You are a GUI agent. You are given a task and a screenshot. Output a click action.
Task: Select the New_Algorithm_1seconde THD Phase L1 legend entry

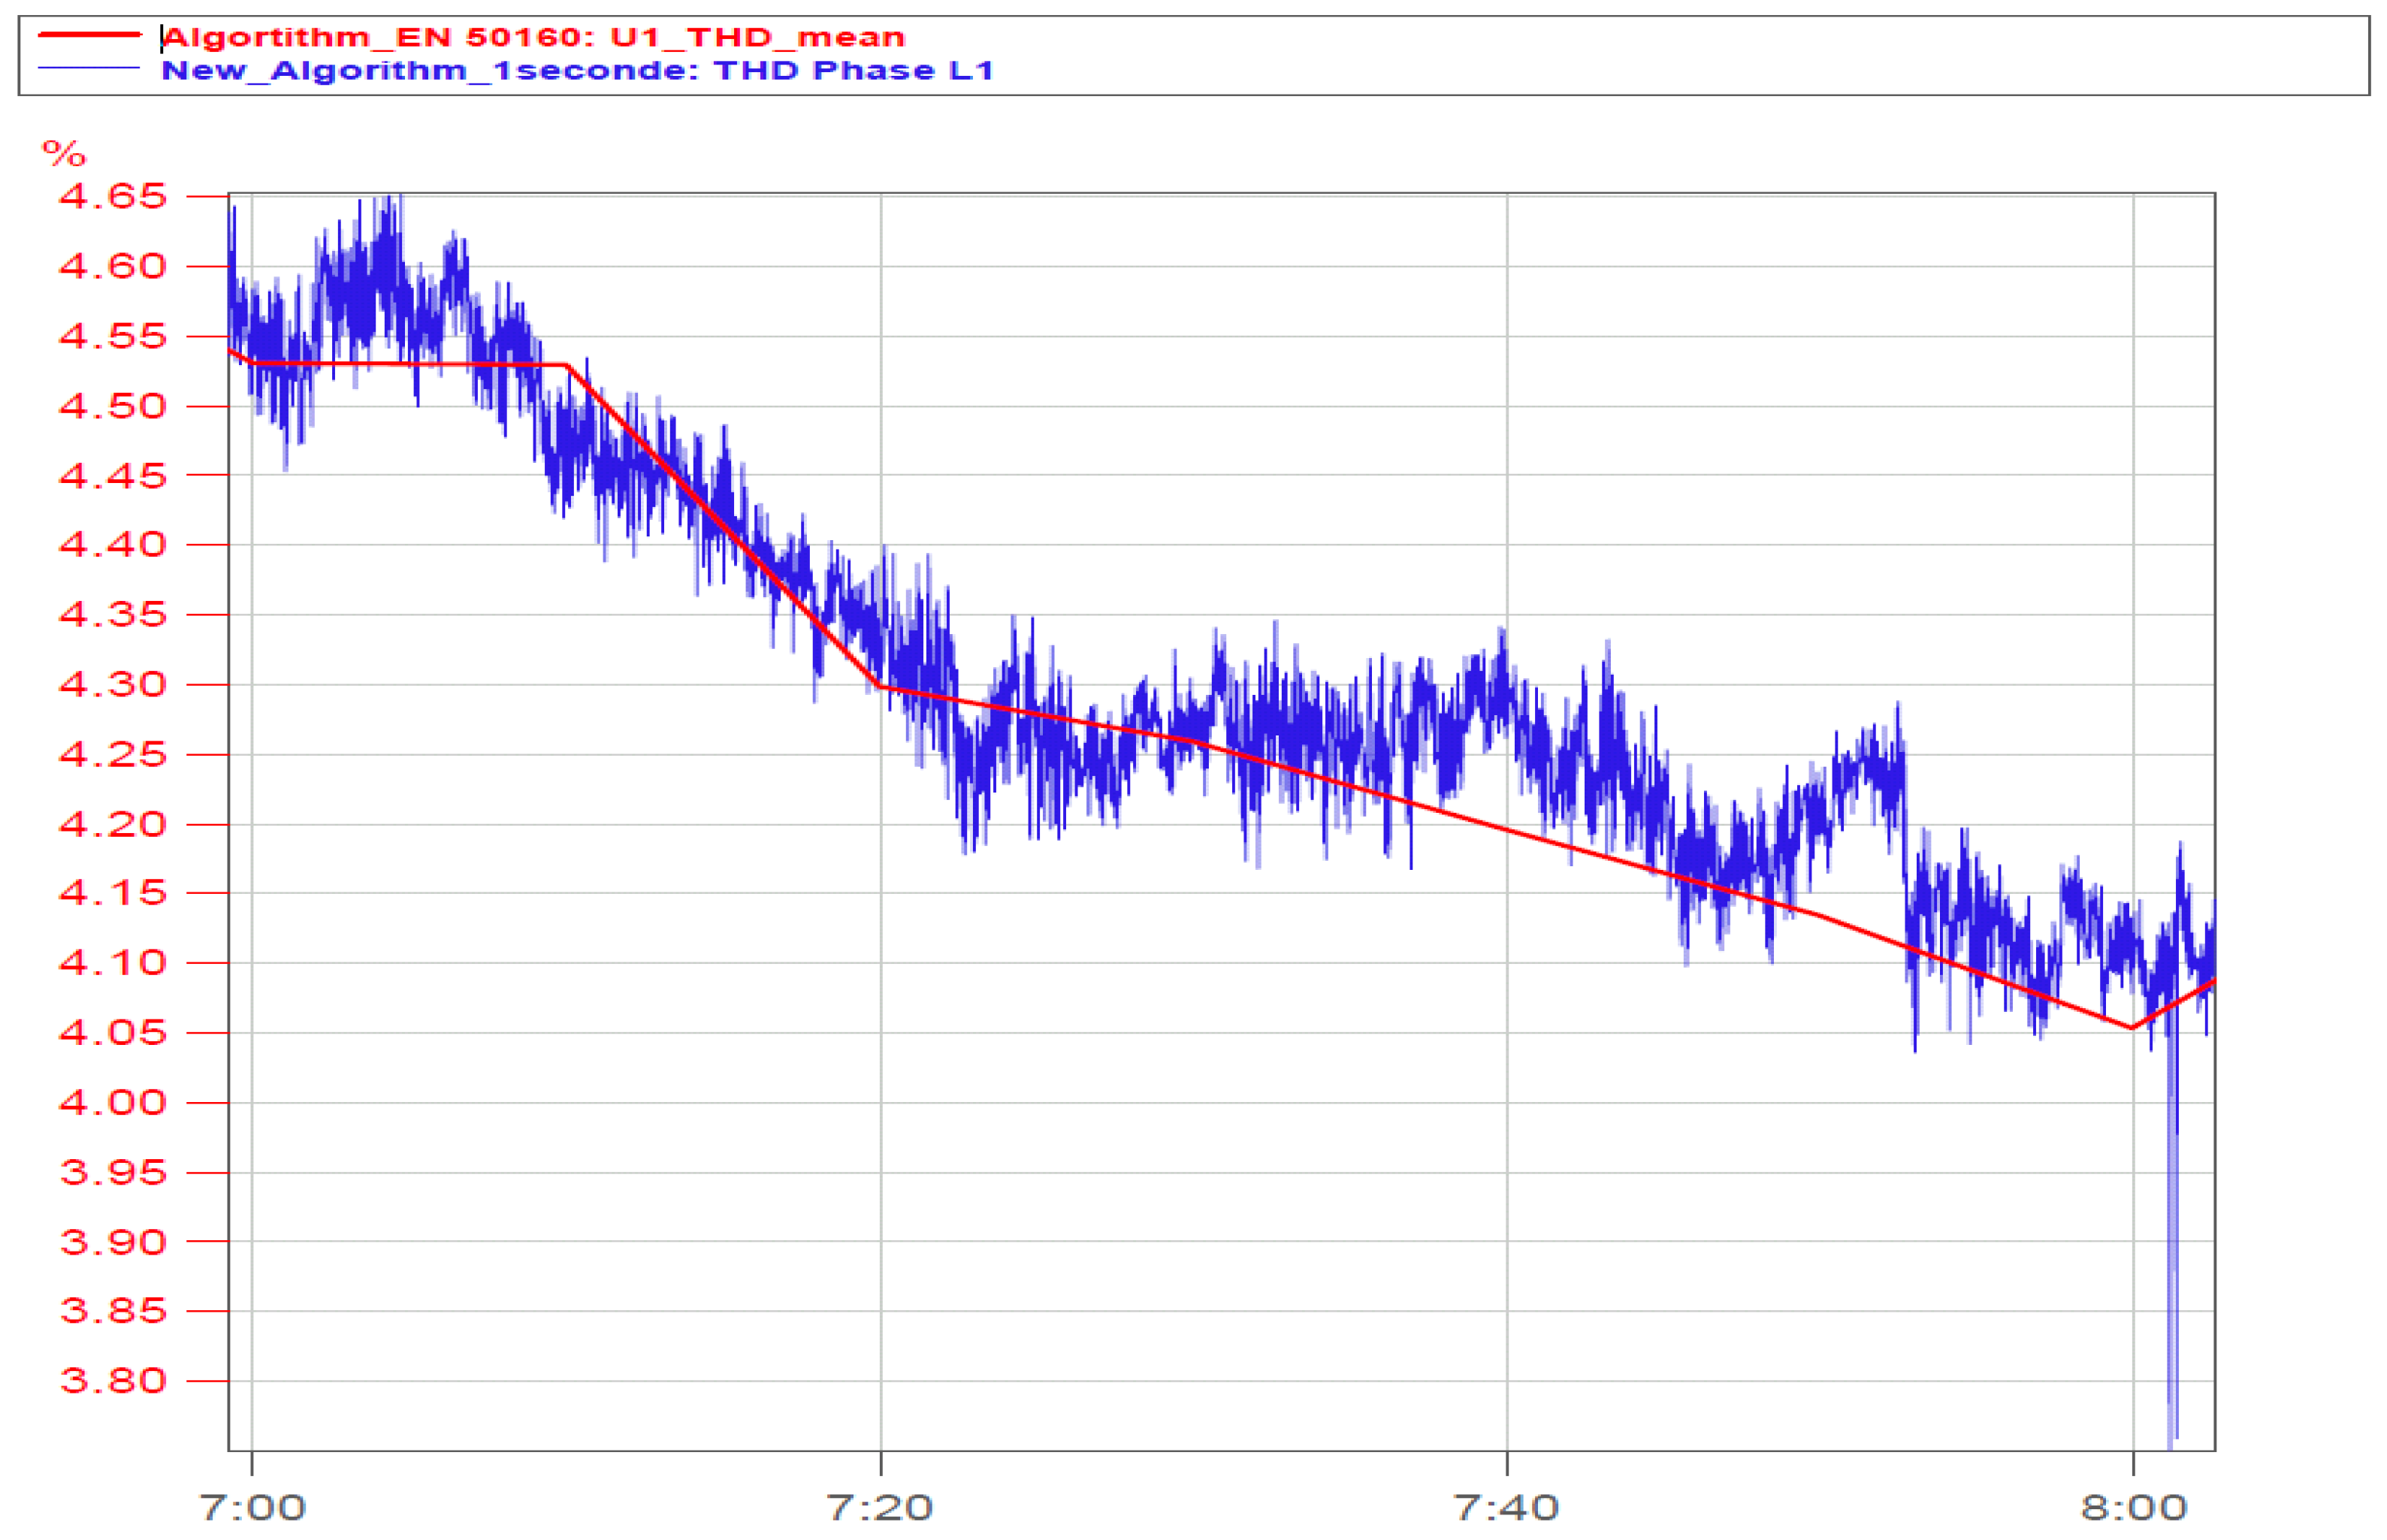[x=577, y=70]
